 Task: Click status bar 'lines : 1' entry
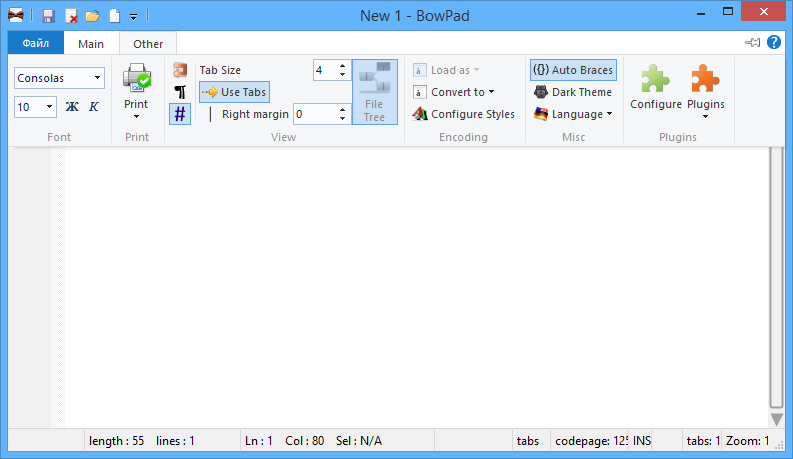(x=175, y=441)
